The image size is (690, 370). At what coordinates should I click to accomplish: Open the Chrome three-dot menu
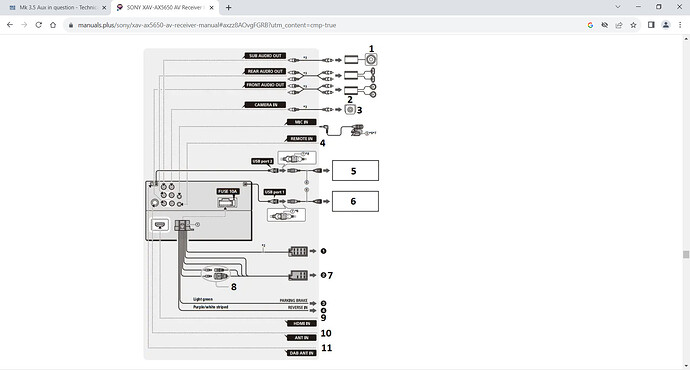coord(680,25)
